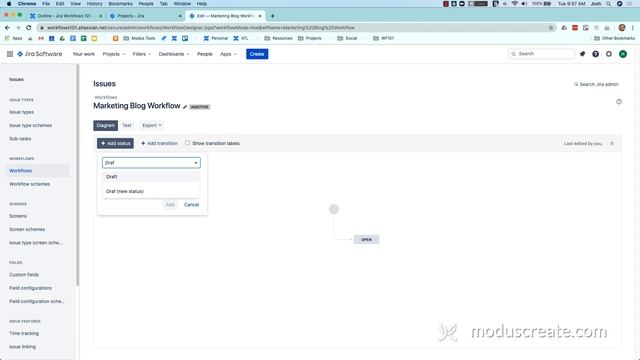Viewport: 640px width, 360px height.
Task: Click the Add status button
Action: (116, 143)
